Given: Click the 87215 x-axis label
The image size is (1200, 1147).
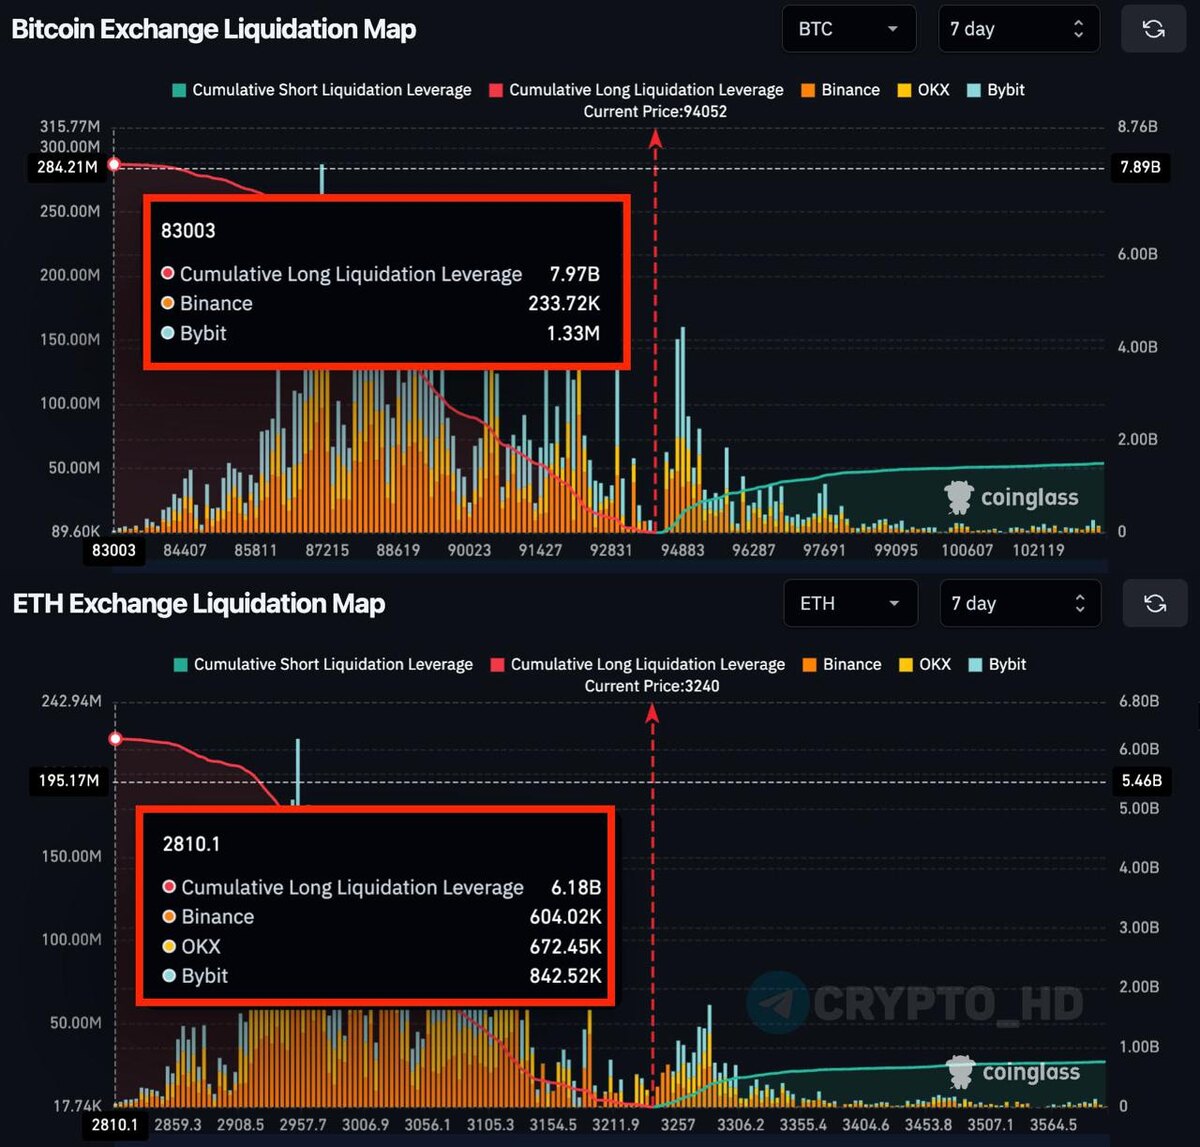Looking at the screenshot, I should pos(327,550).
